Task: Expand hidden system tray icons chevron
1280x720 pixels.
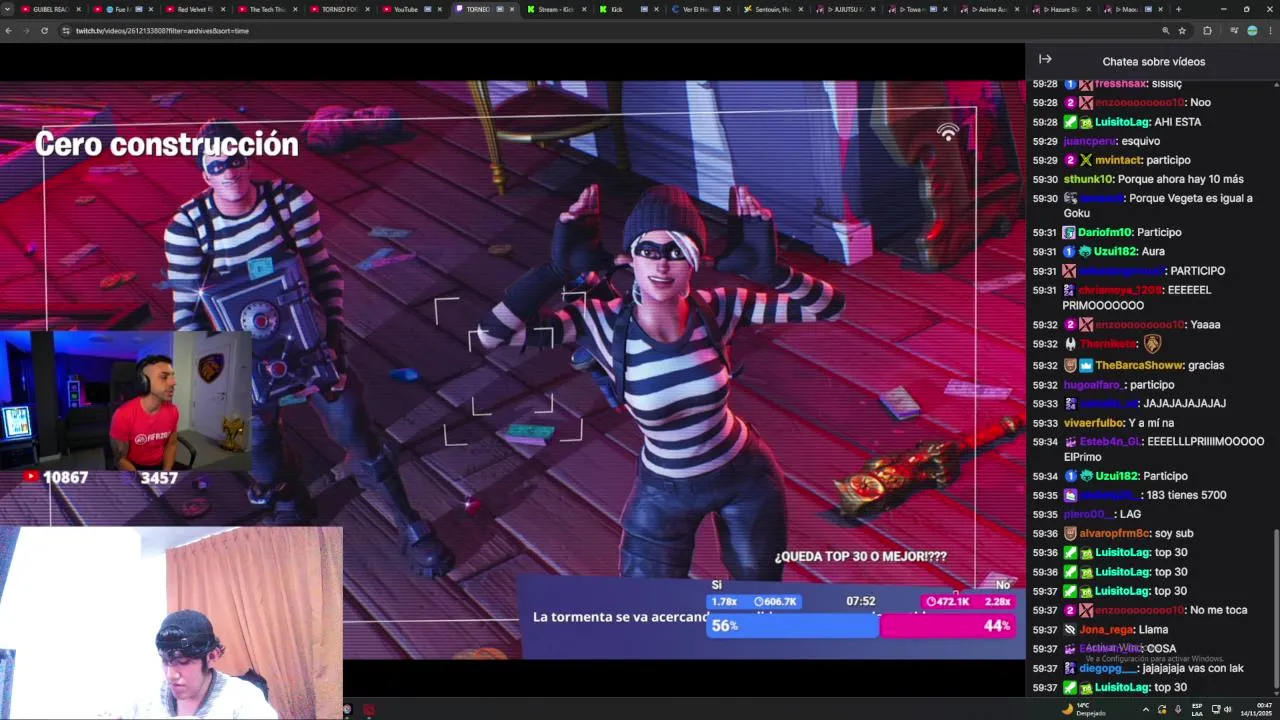Action: point(1146,709)
